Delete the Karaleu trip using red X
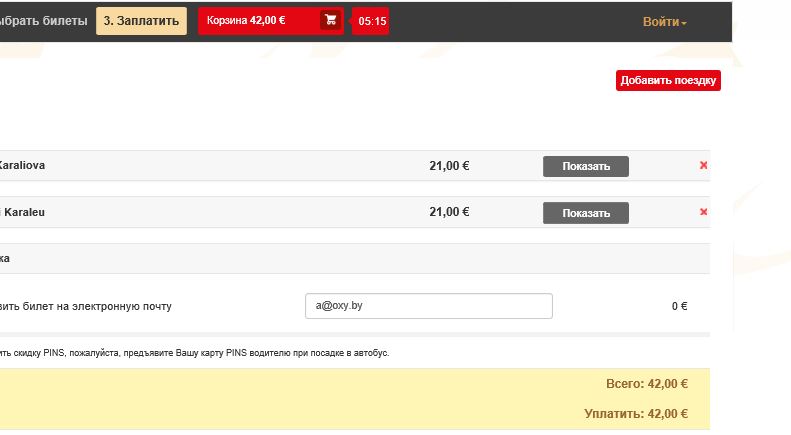 coord(704,212)
